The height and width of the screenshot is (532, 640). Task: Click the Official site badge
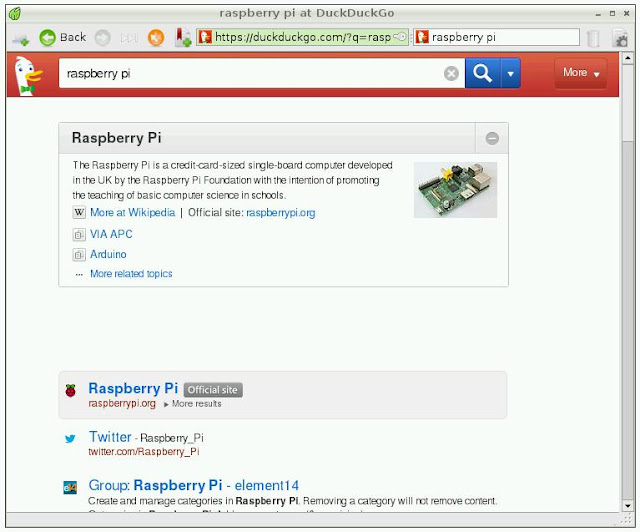pyautogui.click(x=213, y=390)
